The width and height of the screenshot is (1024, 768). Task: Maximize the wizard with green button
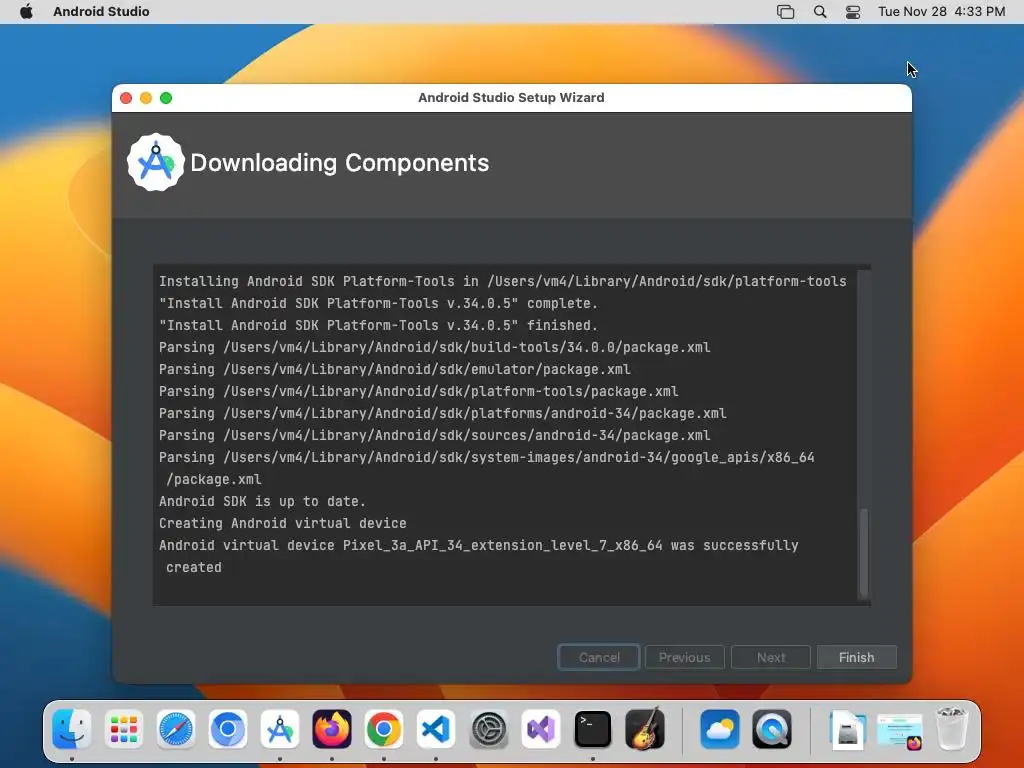(x=166, y=98)
